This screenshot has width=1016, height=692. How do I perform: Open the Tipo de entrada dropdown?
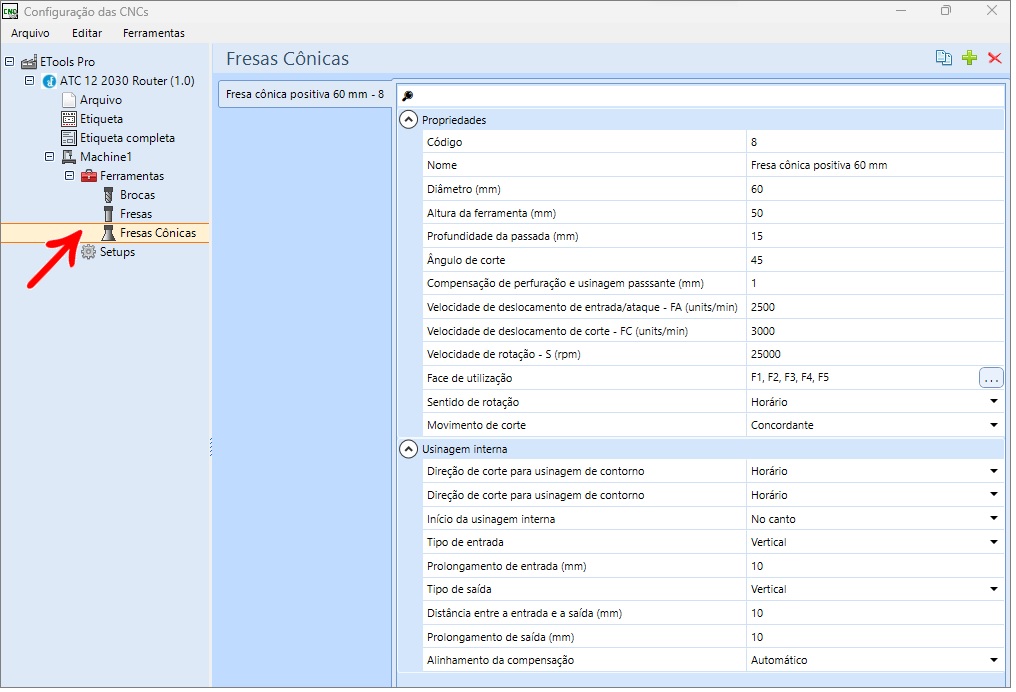(993, 542)
